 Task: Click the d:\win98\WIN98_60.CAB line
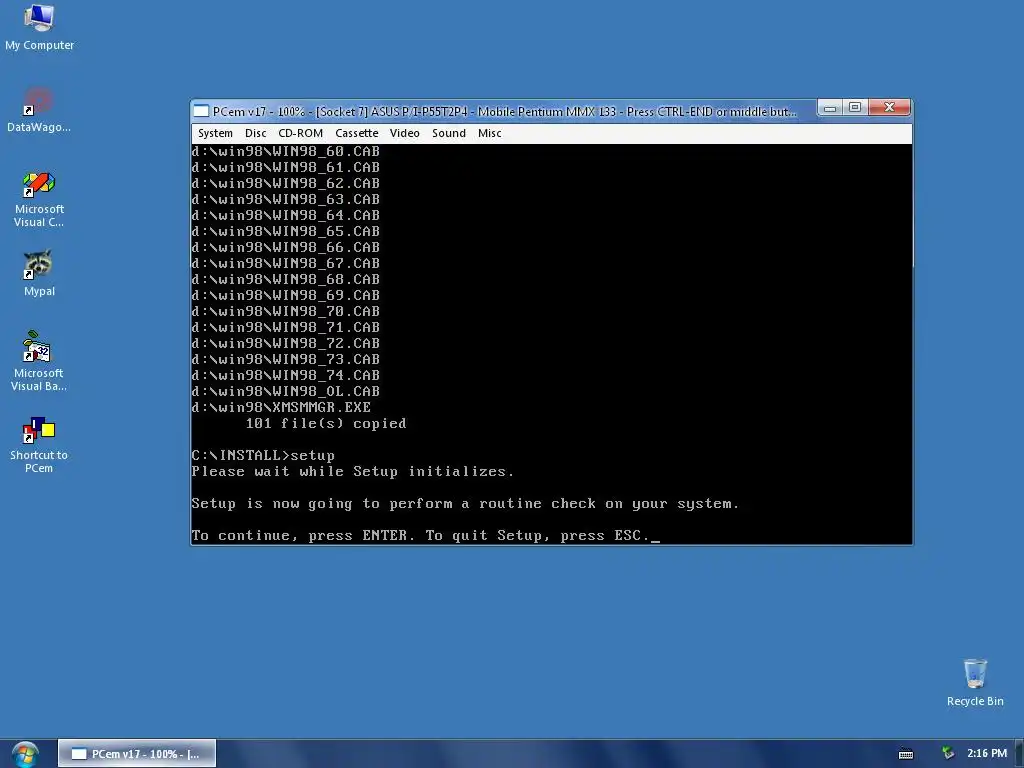[285, 152]
